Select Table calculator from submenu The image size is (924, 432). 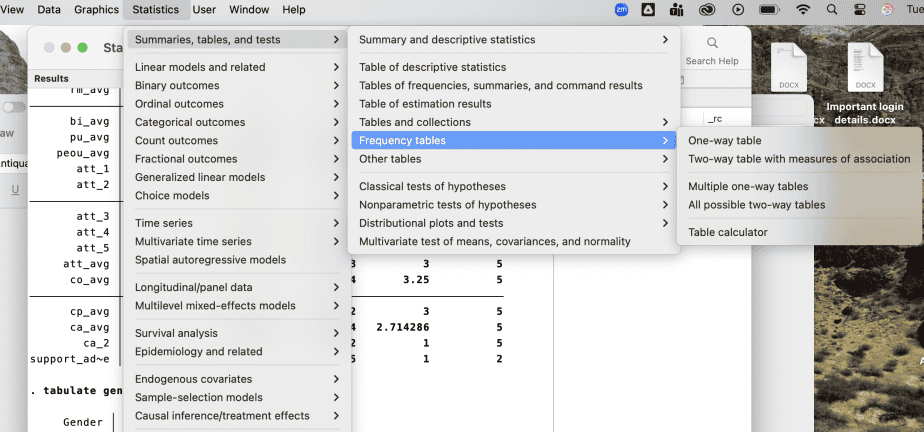tap(727, 232)
